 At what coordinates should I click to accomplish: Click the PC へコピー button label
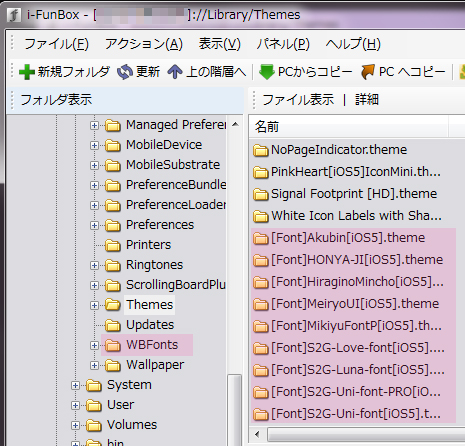412,72
